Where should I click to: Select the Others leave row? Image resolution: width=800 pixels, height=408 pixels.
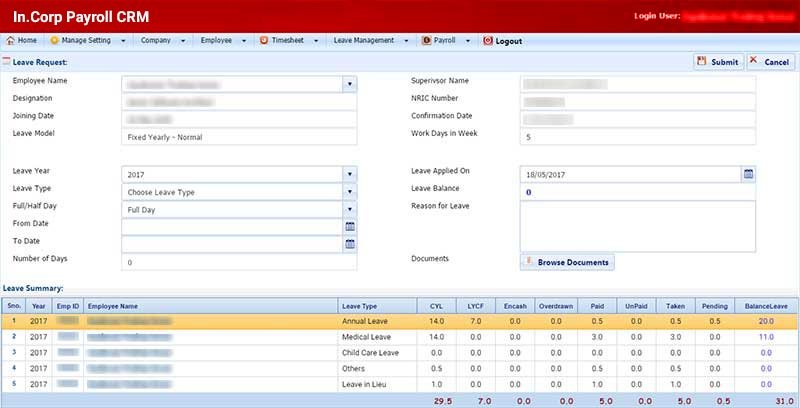(x=400, y=369)
